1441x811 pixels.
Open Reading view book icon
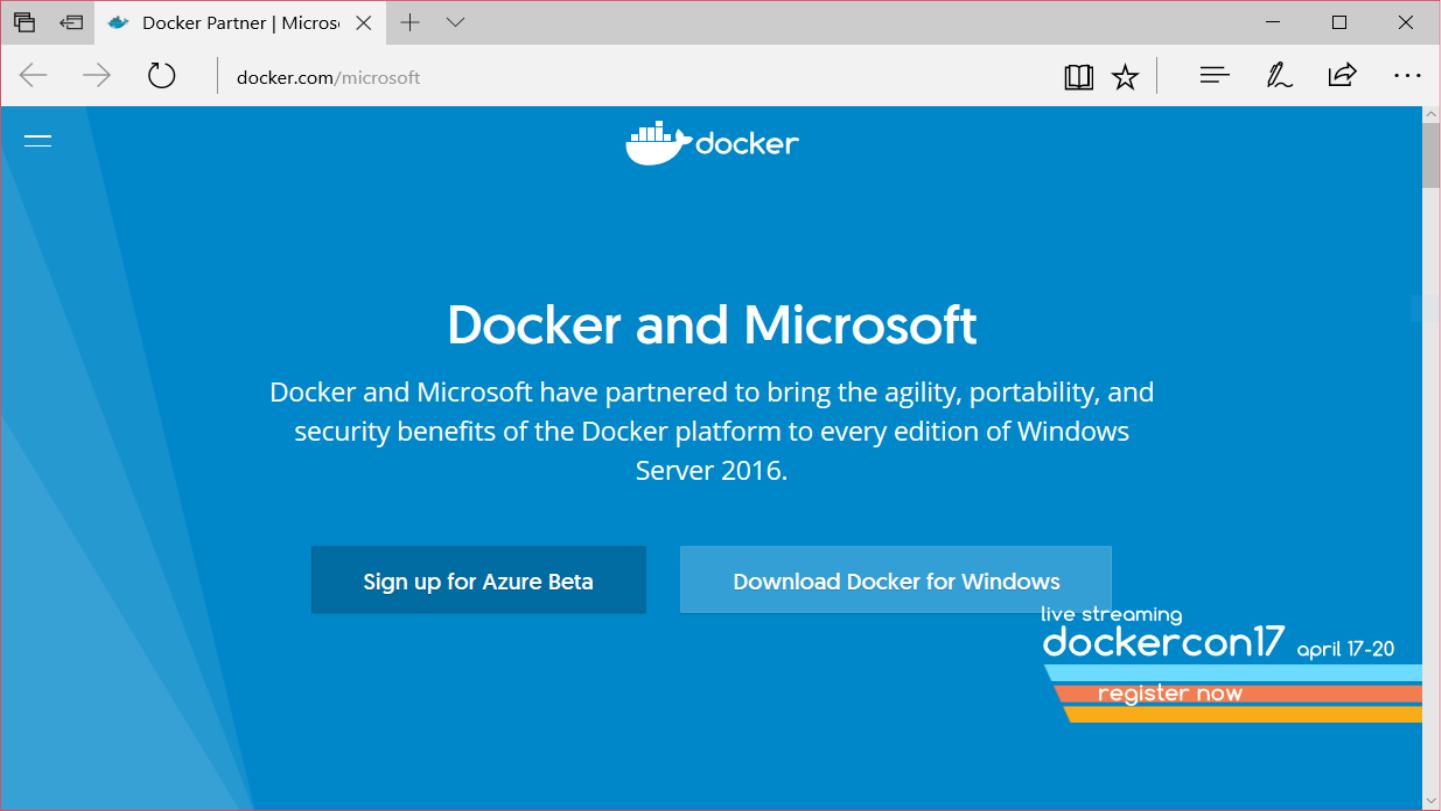pos(1078,77)
